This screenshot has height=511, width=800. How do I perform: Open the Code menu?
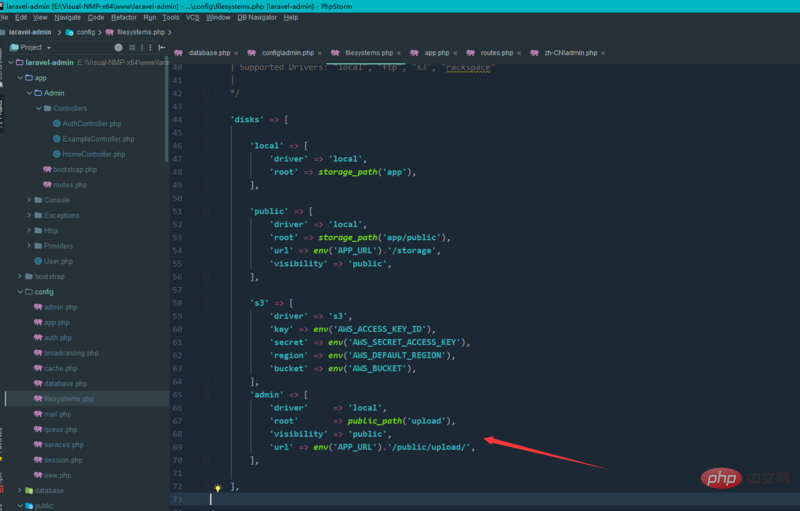(x=96, y=17)
